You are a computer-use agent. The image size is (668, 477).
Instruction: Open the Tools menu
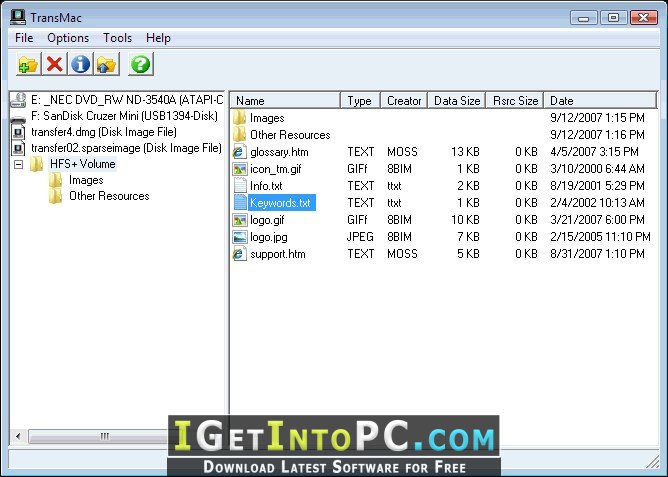[118, 38]
